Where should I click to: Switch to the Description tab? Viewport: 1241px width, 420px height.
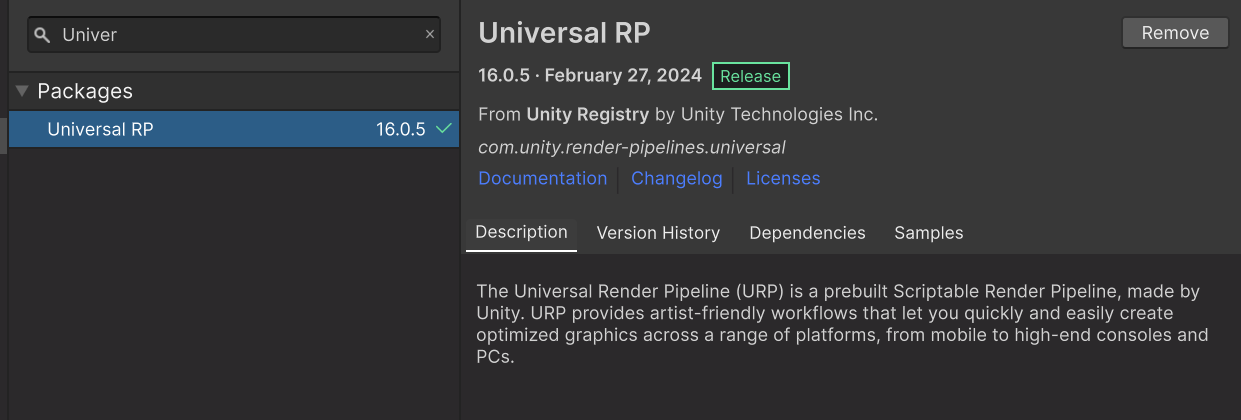[521, 232]
